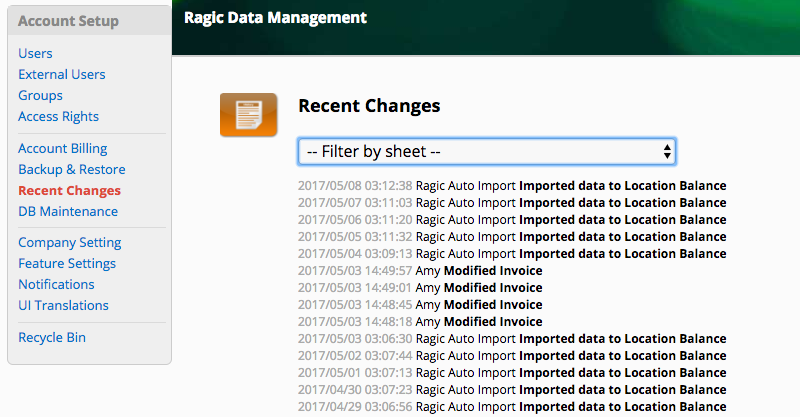Open Access Rights settings
This screenshot has width=800, height=417.
59,116
